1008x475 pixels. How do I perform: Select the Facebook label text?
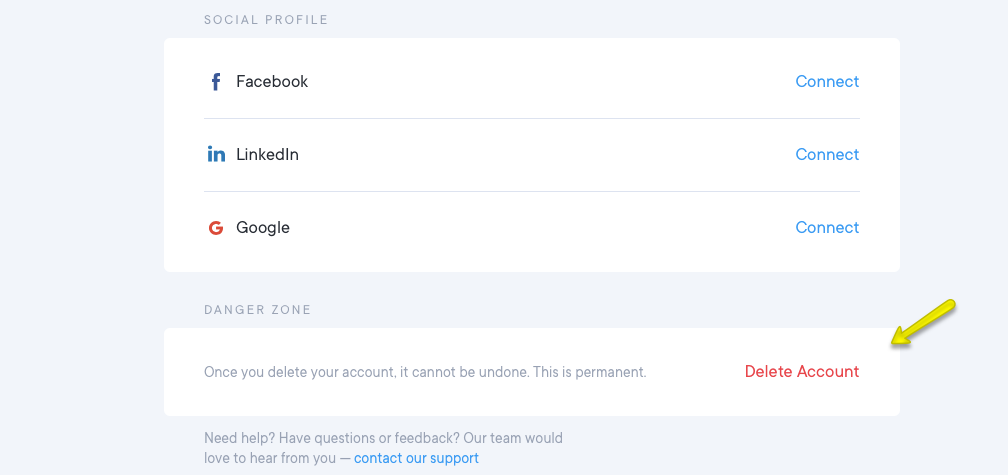pos(272,82)
